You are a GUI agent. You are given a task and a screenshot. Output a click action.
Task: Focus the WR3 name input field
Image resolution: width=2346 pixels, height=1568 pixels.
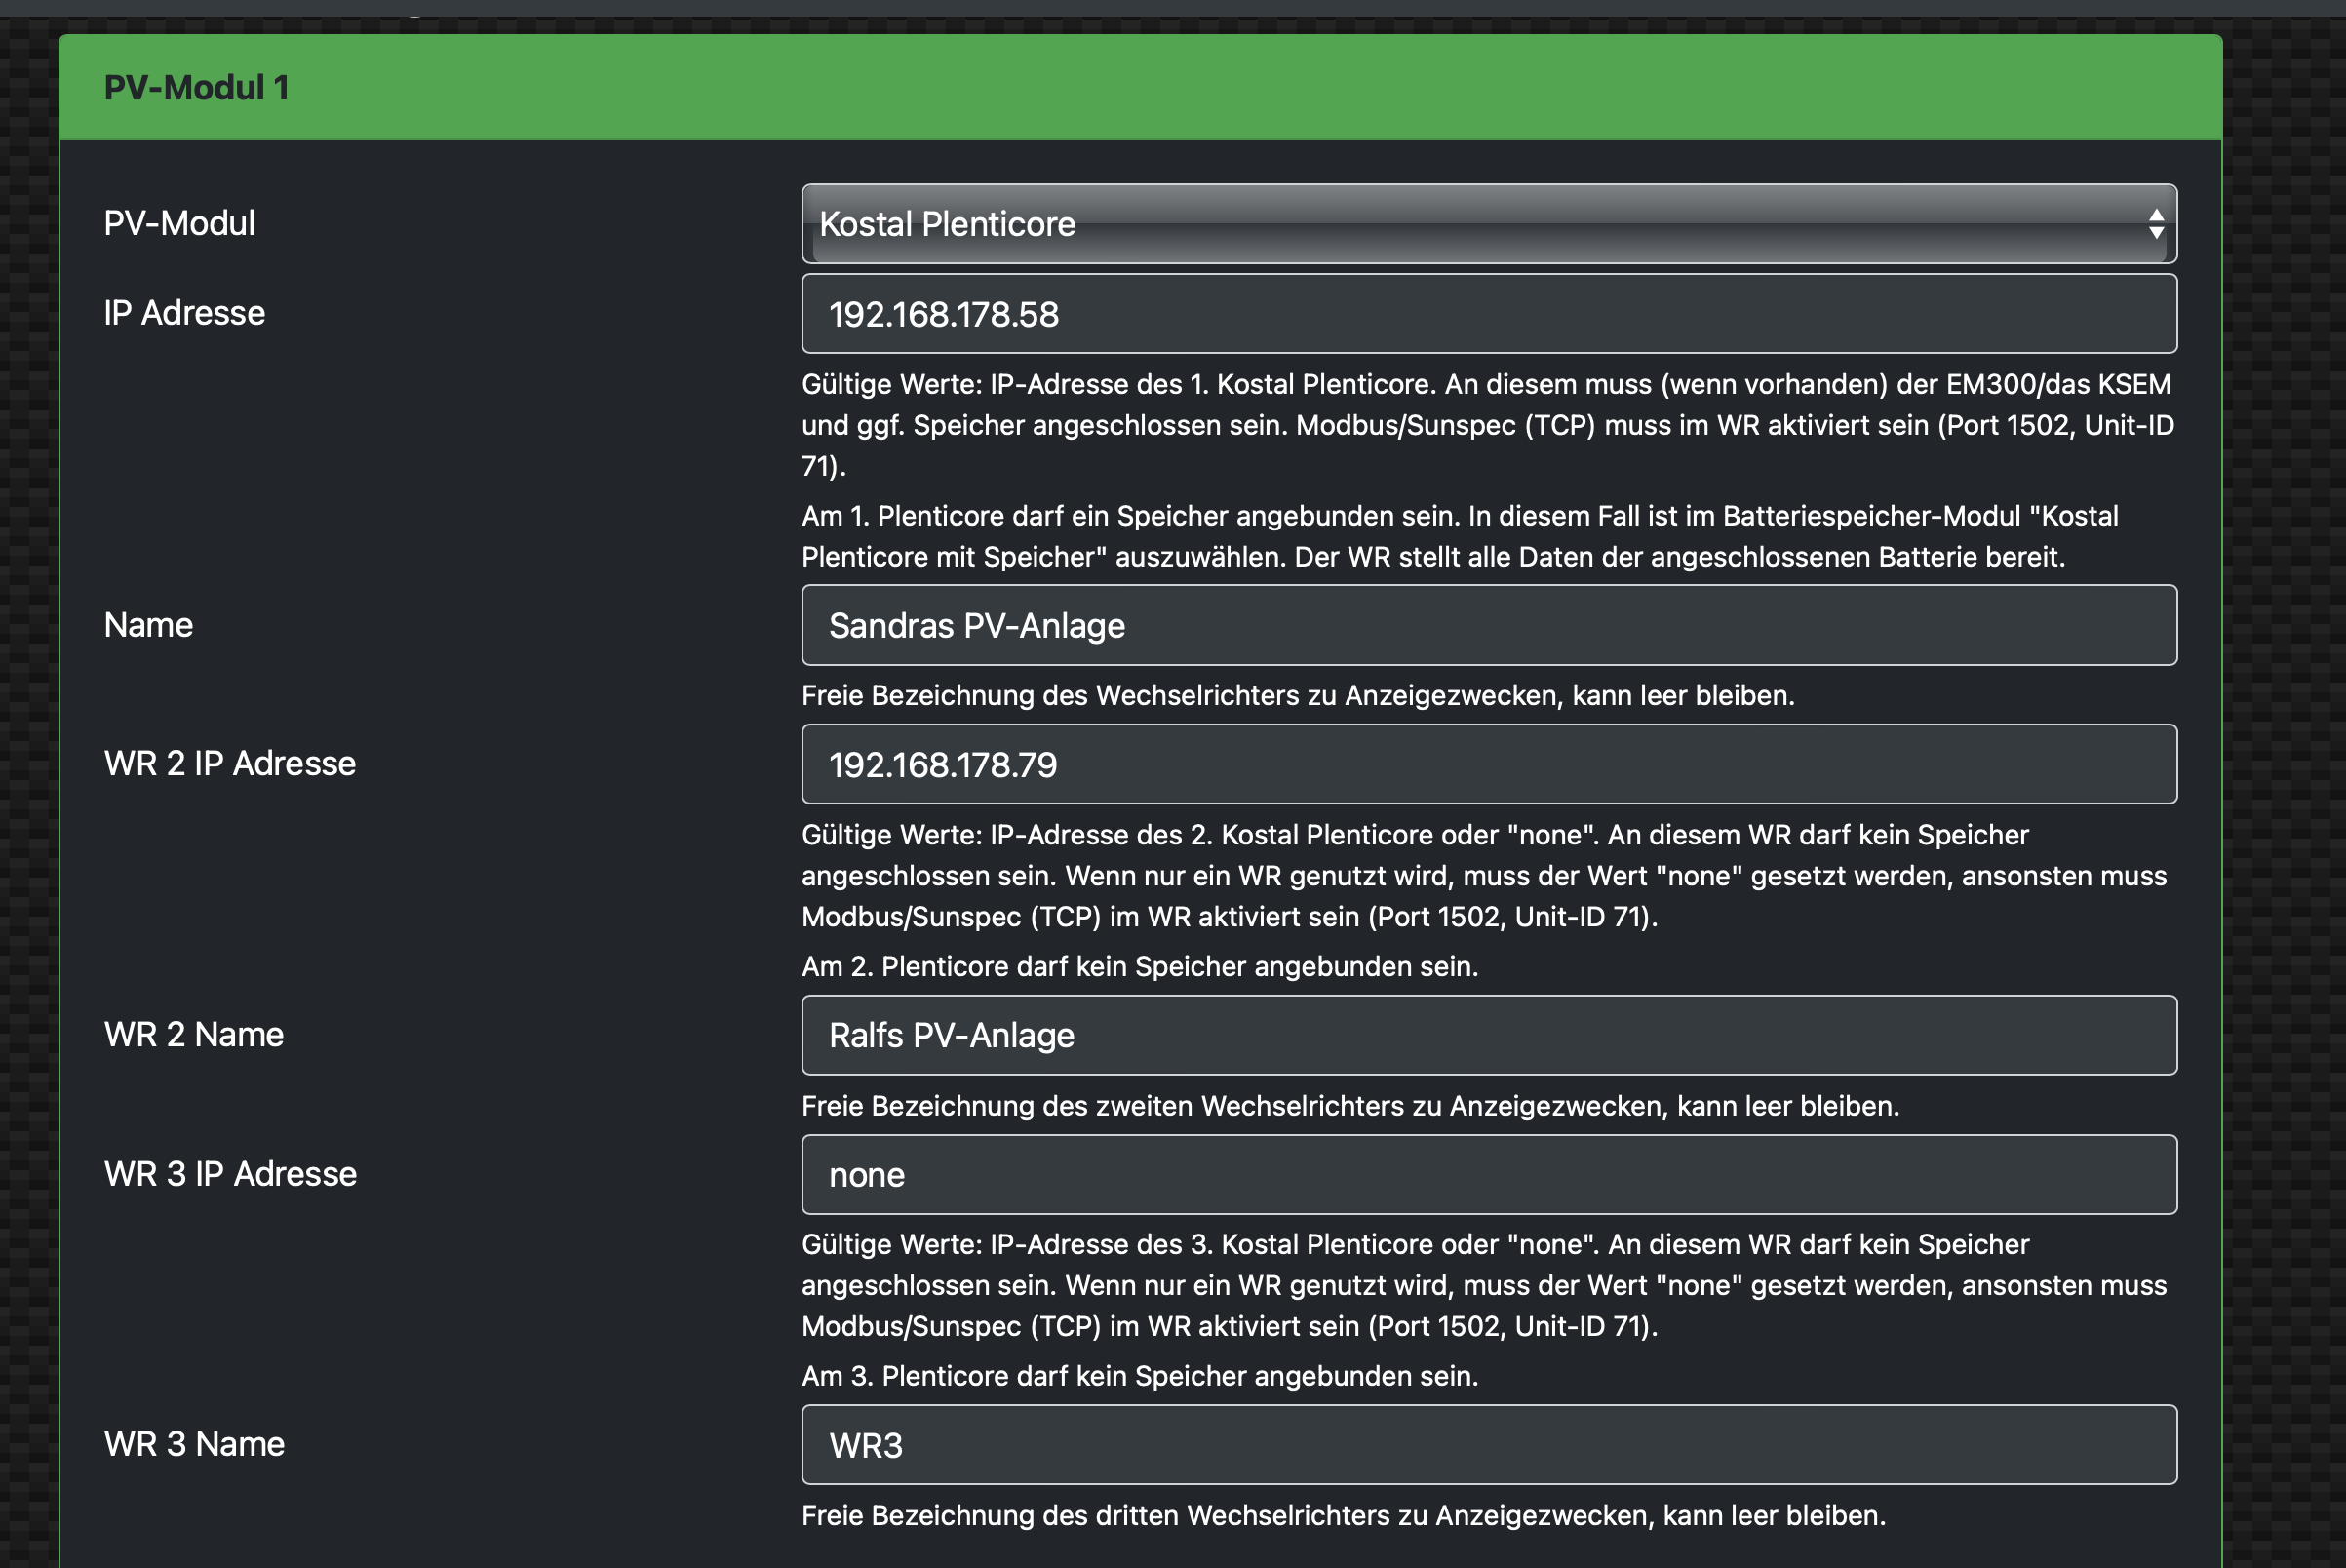tap(1488, 1445)
